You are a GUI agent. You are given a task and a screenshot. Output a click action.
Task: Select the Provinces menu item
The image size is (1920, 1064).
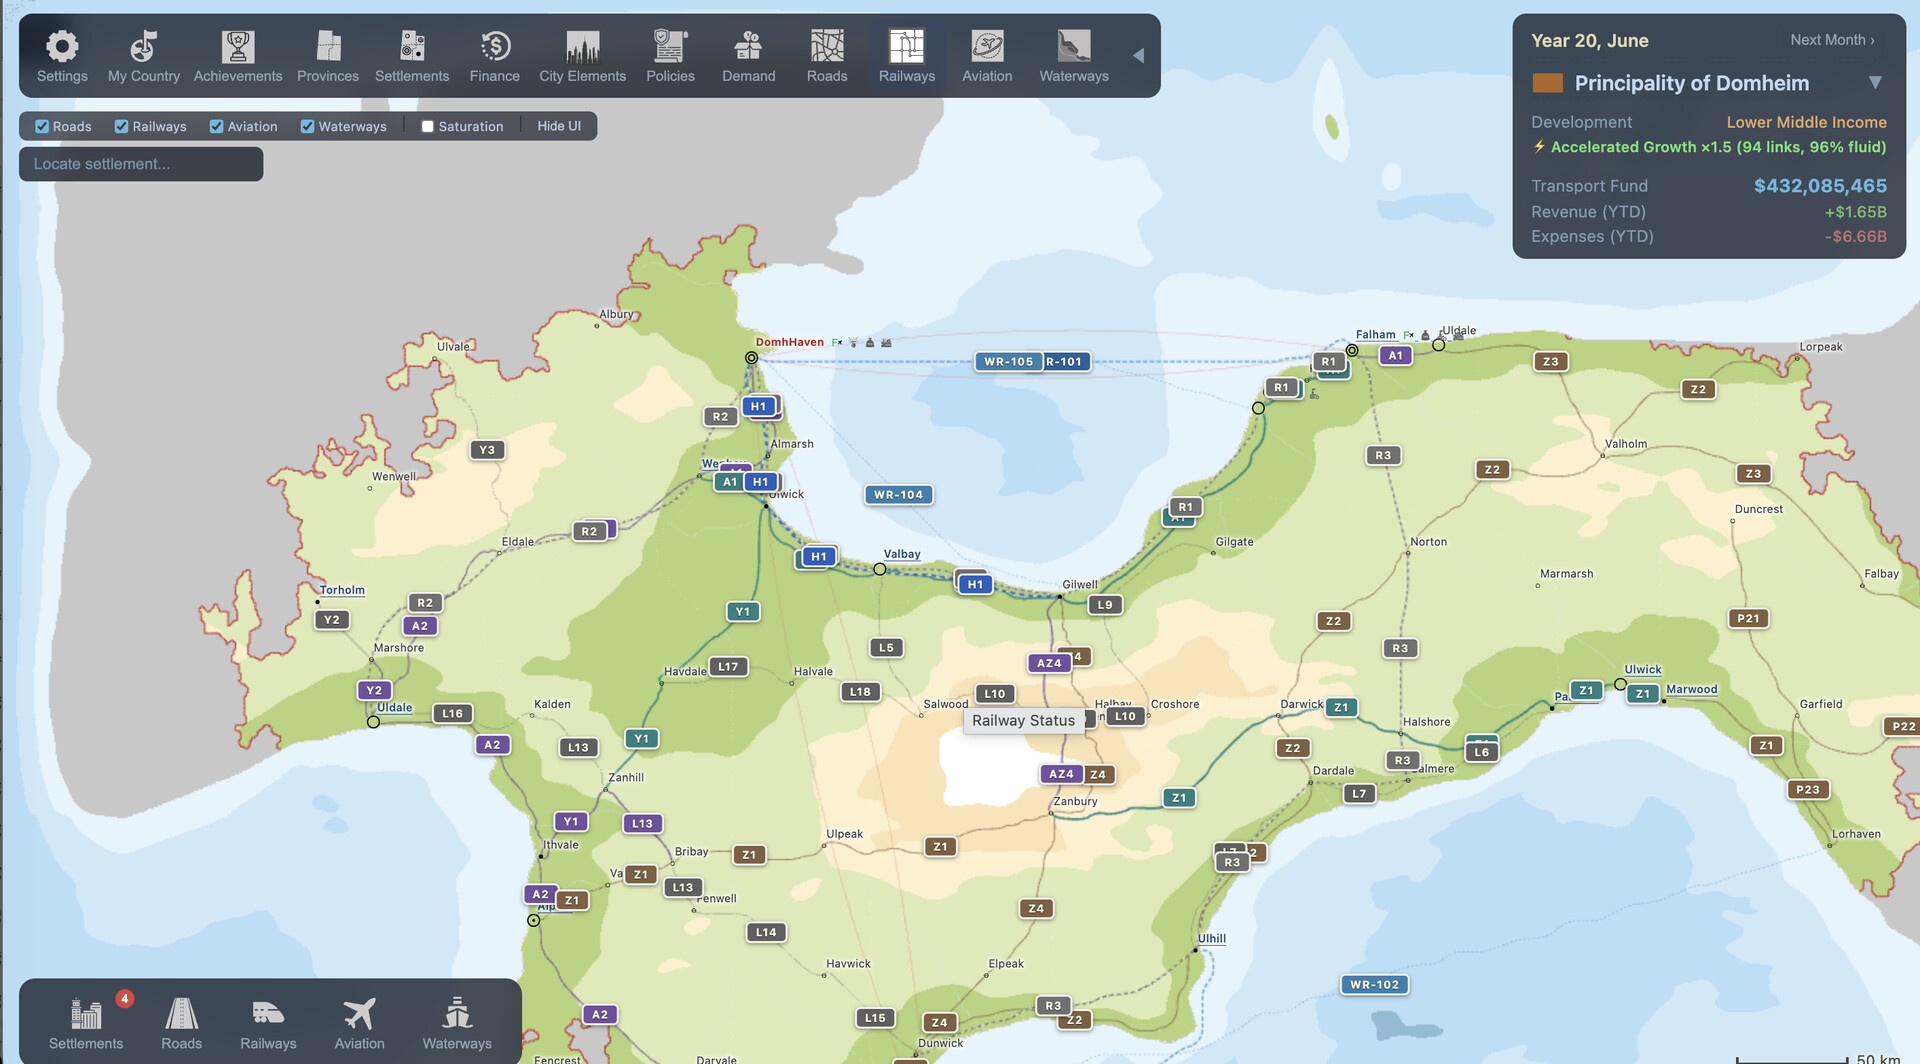coord(328,56)
